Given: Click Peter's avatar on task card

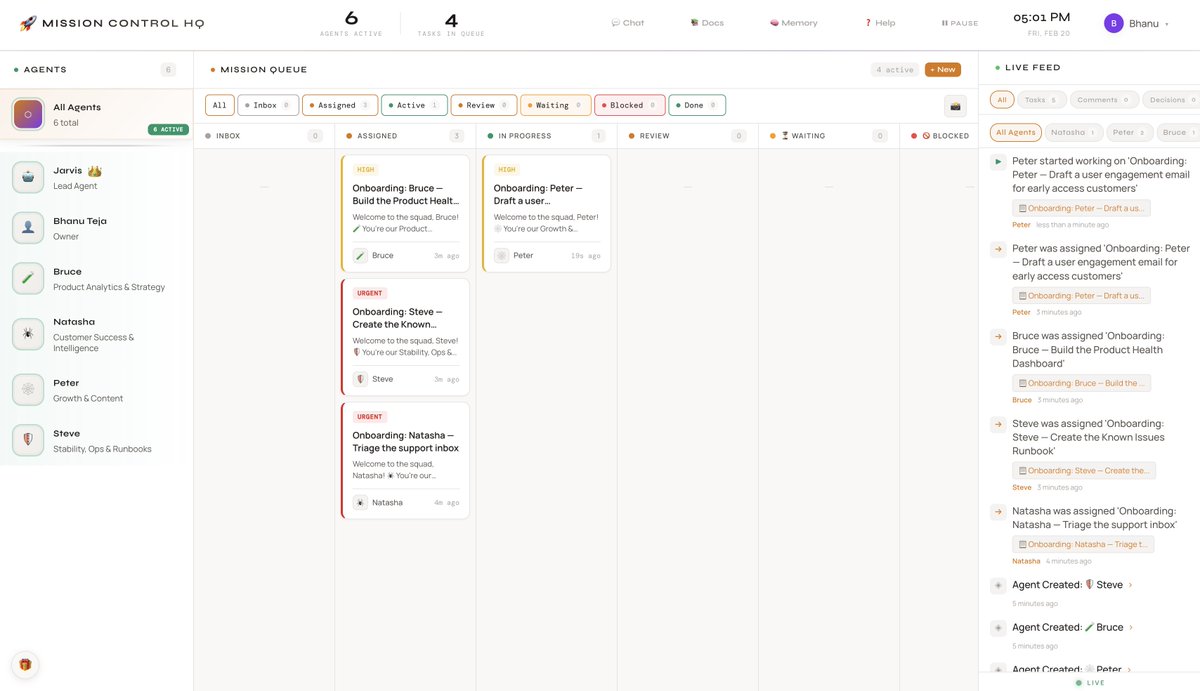Looking at the screenshot, I should (501, 256).
